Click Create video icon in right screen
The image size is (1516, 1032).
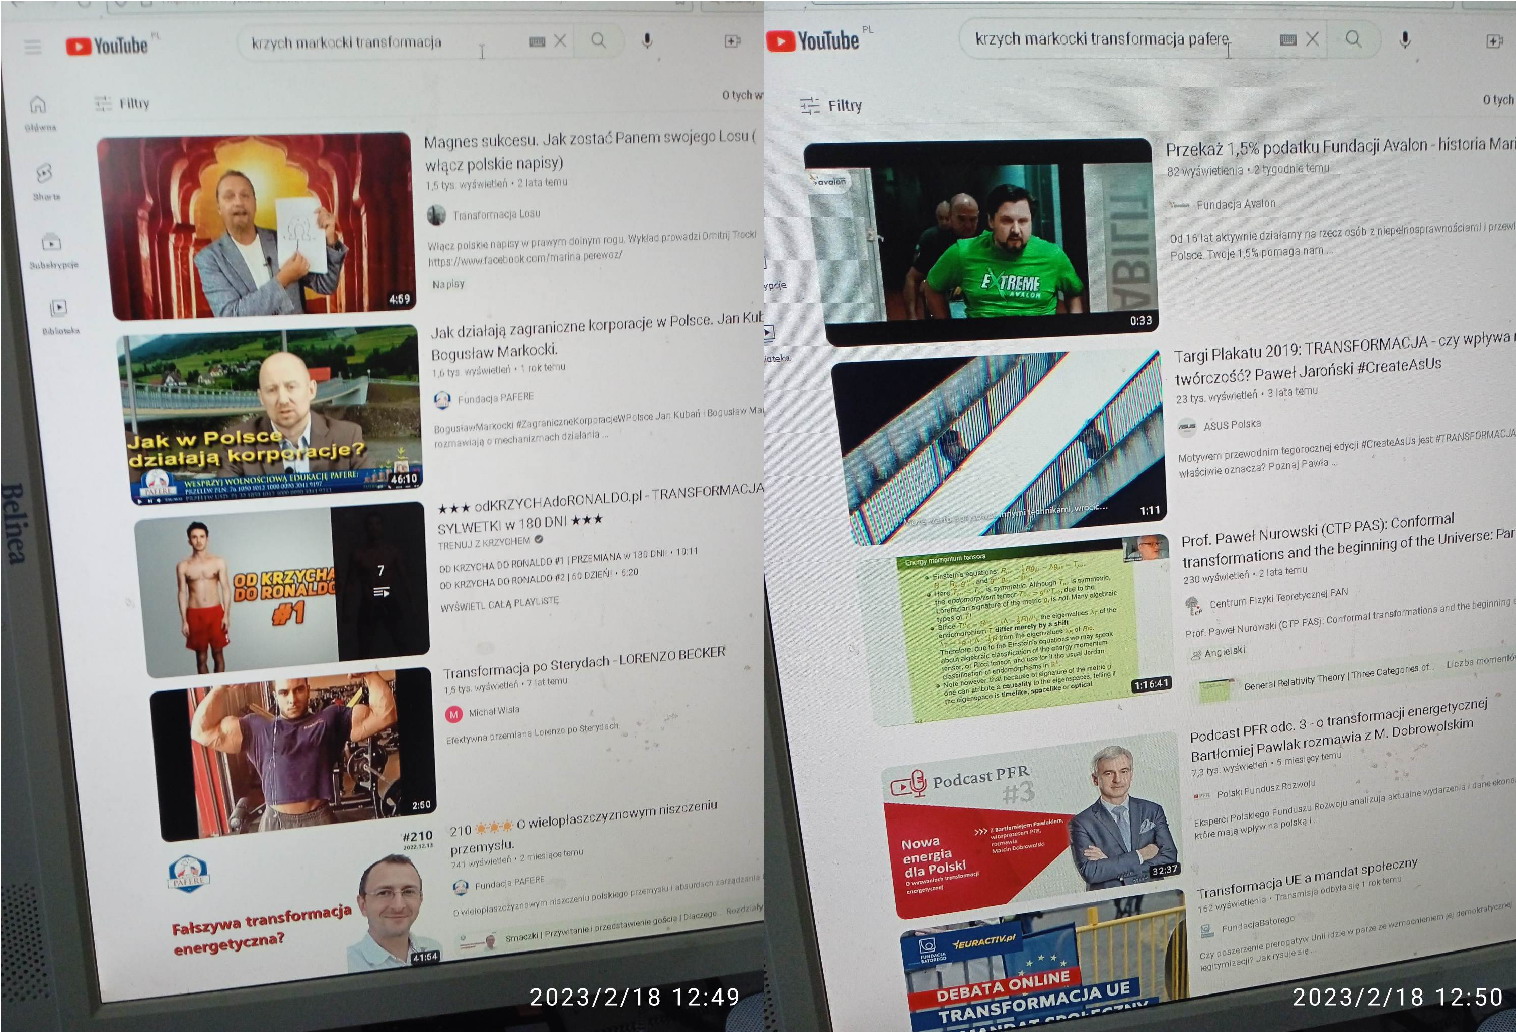[x=1495, y=41]
